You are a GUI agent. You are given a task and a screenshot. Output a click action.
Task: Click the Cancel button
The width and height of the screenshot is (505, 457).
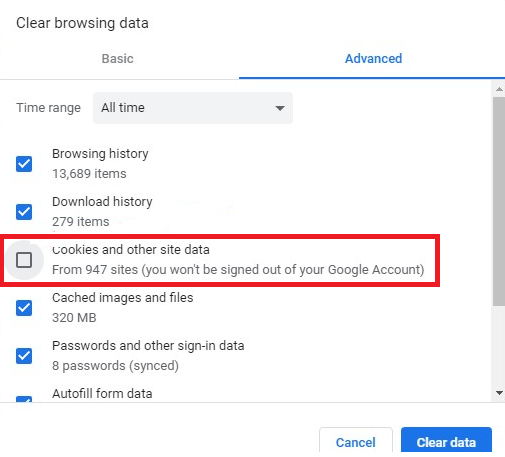coord(356,442)
